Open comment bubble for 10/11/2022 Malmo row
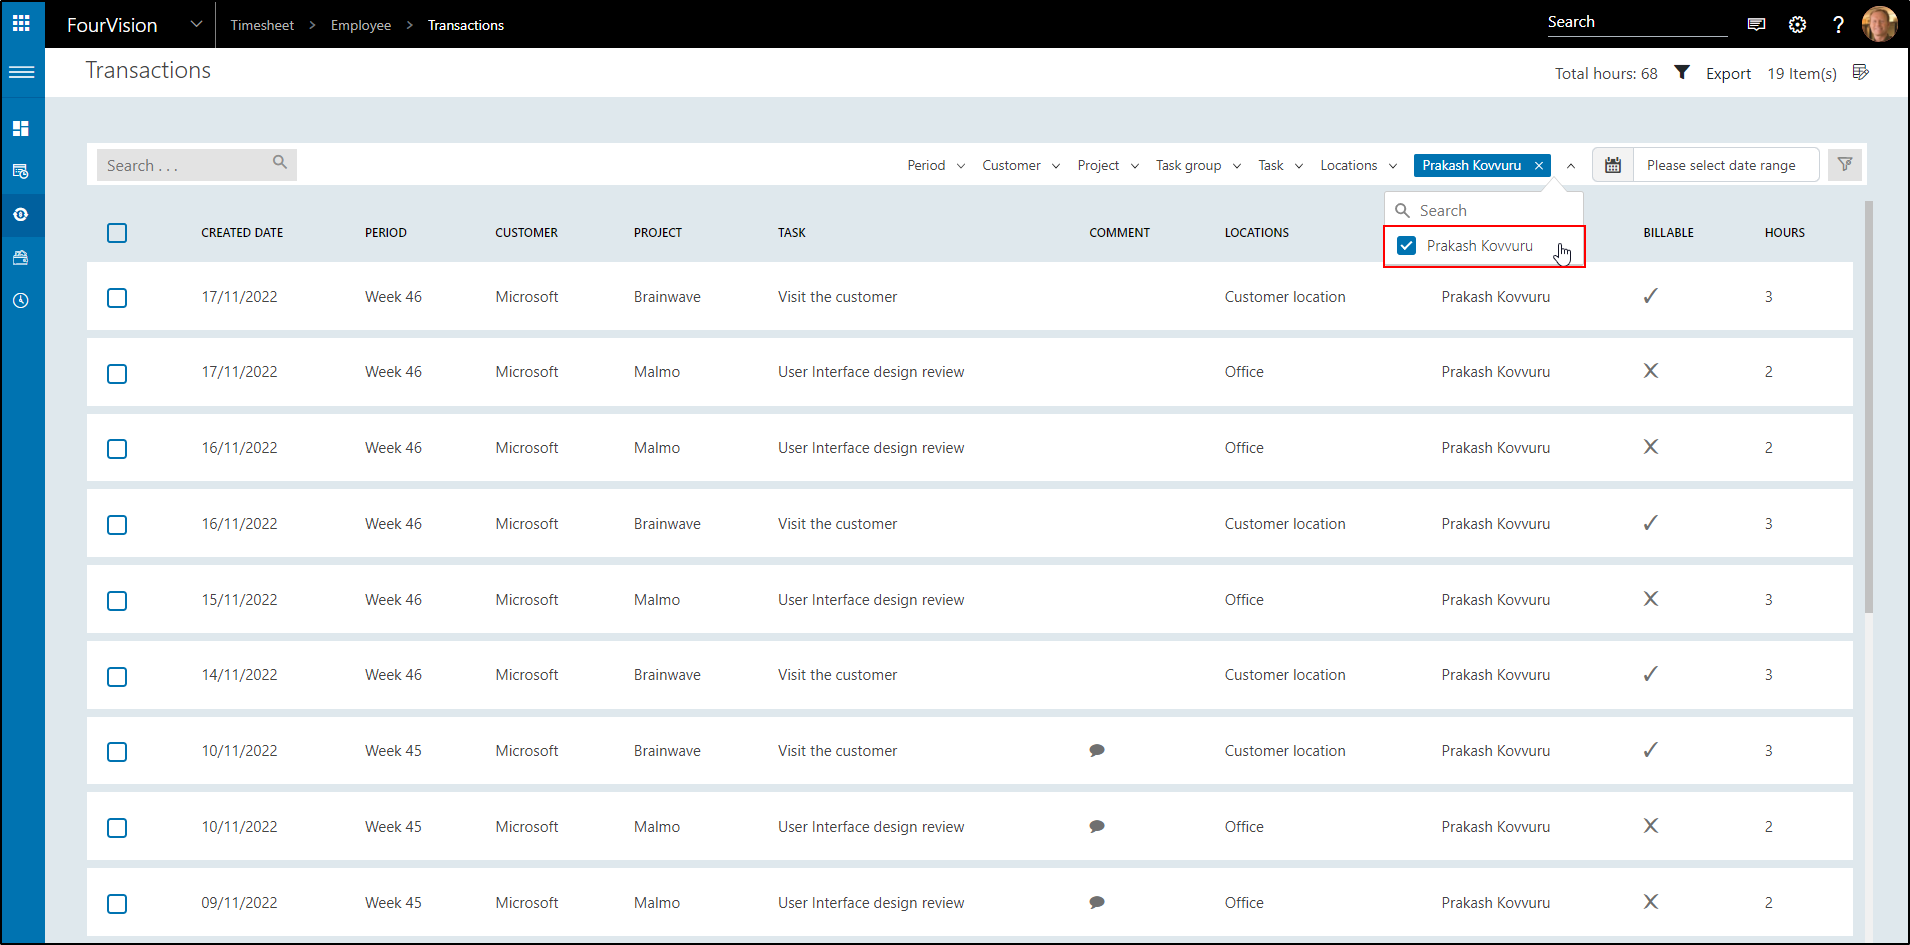Image resolution: width=1910 pixels, height=945 pixels. pyautogui.click(x=1097, y=826)
